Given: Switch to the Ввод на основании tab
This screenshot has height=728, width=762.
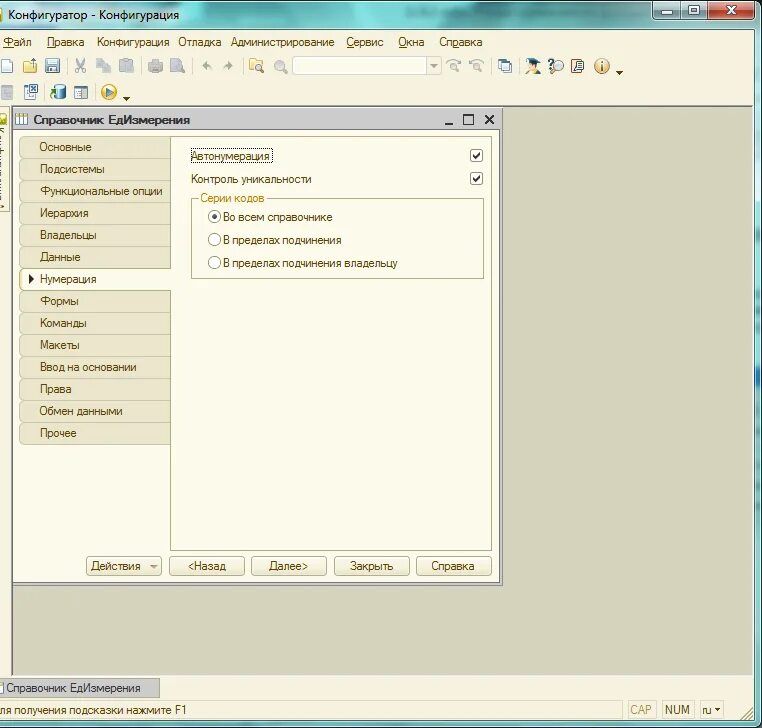Looking at the screenshot, I should click(95, 367).
